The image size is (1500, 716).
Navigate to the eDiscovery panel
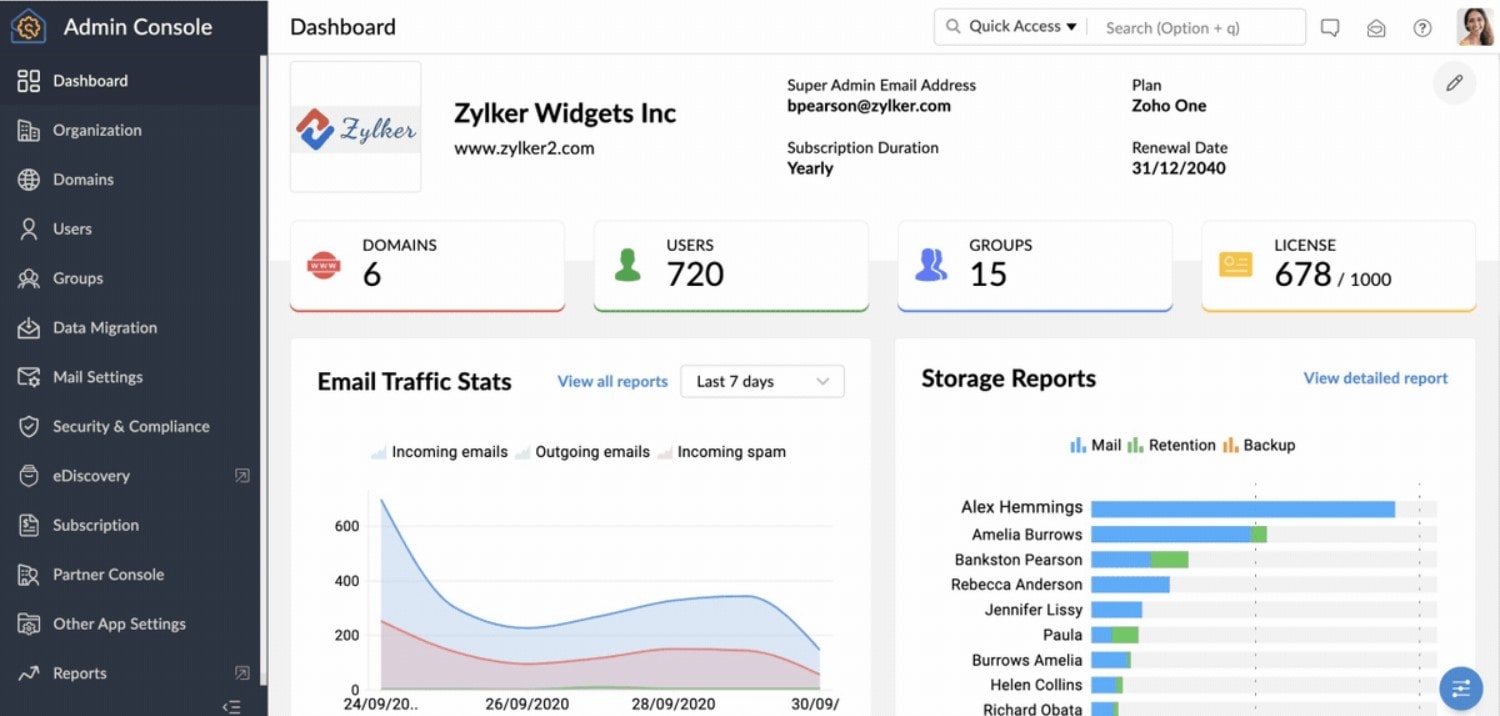89,476
